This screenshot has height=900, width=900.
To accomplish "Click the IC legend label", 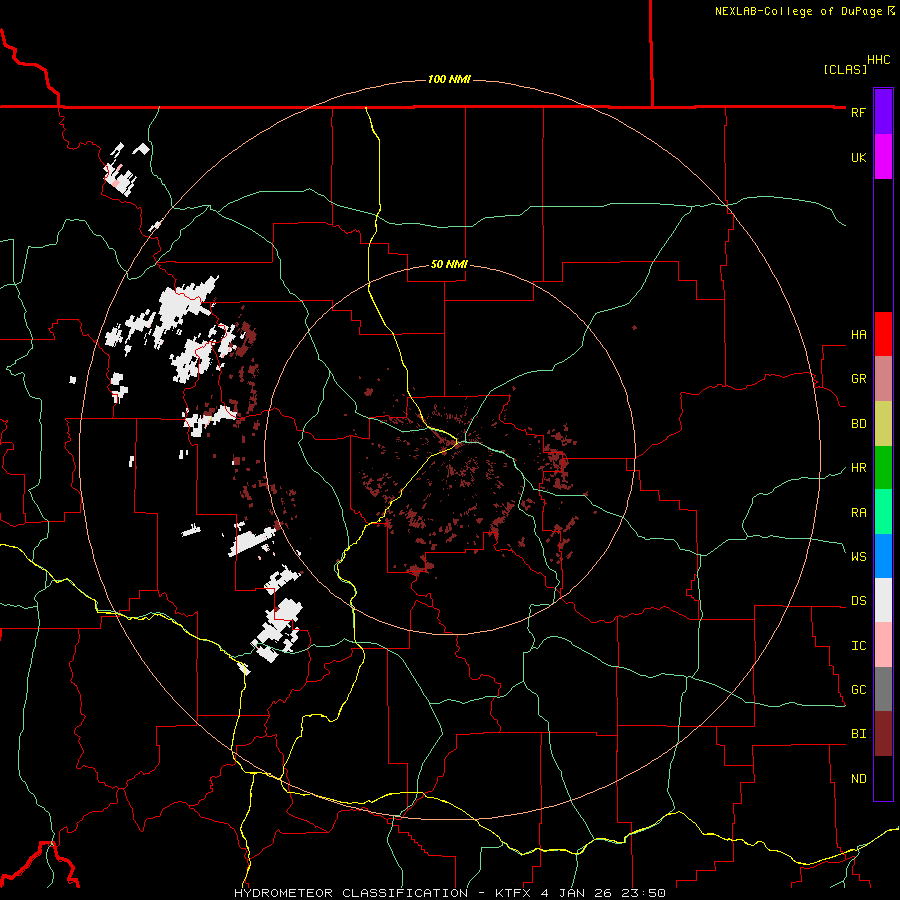I will tap(858, 646).
